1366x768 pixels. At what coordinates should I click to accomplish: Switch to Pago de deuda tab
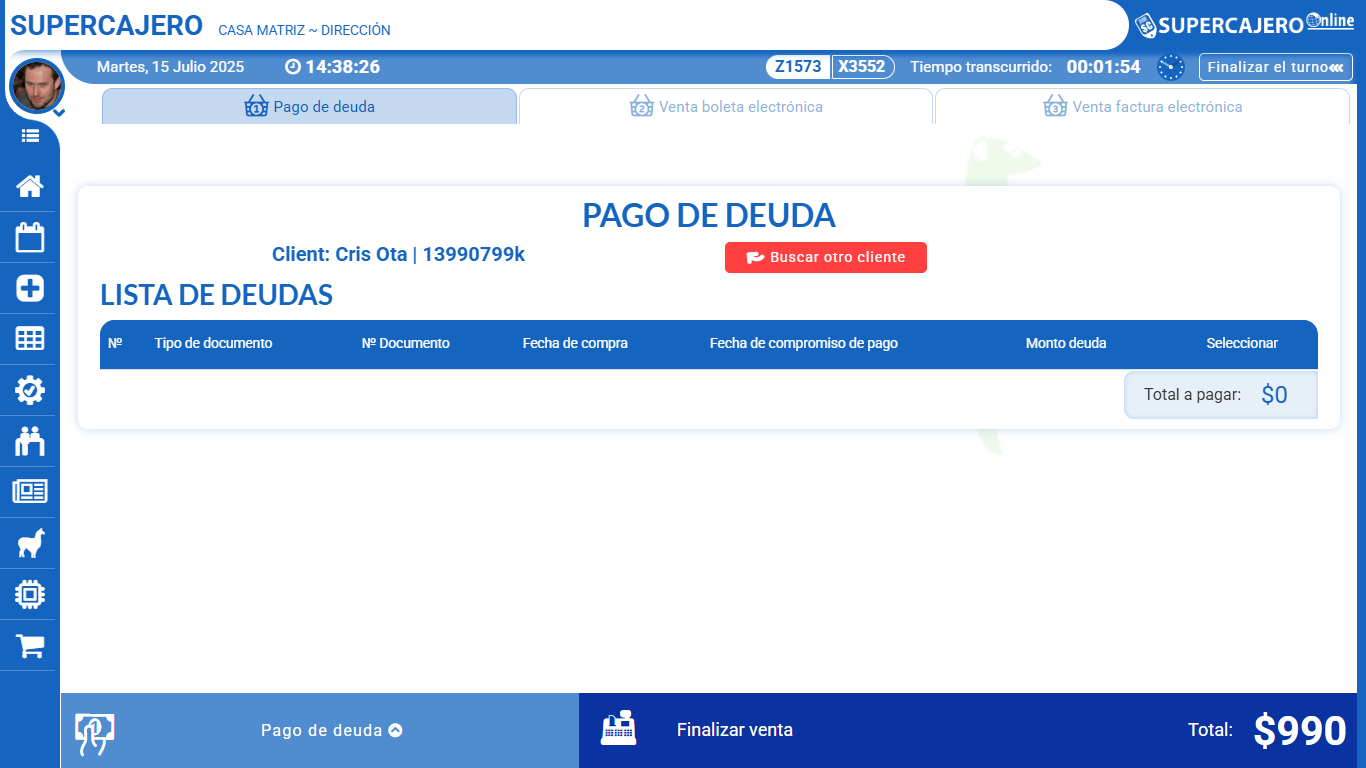[x=310, y=106]
